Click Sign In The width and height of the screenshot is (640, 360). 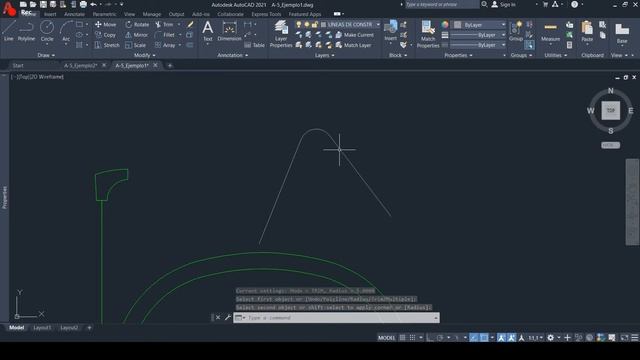click(504, 4)
